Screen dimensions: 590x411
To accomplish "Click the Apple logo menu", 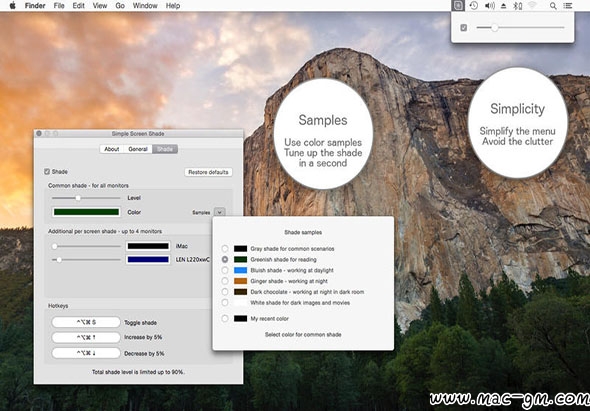I will point(12,5).
